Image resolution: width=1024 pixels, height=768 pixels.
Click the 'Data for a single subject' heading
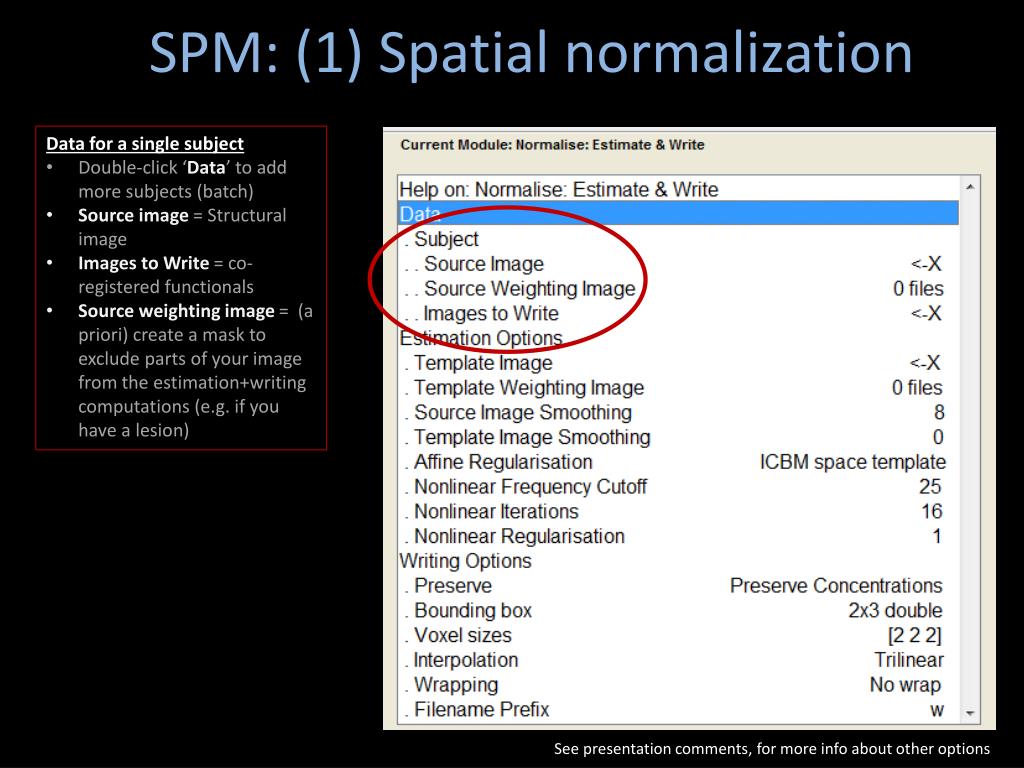point(145,144)
